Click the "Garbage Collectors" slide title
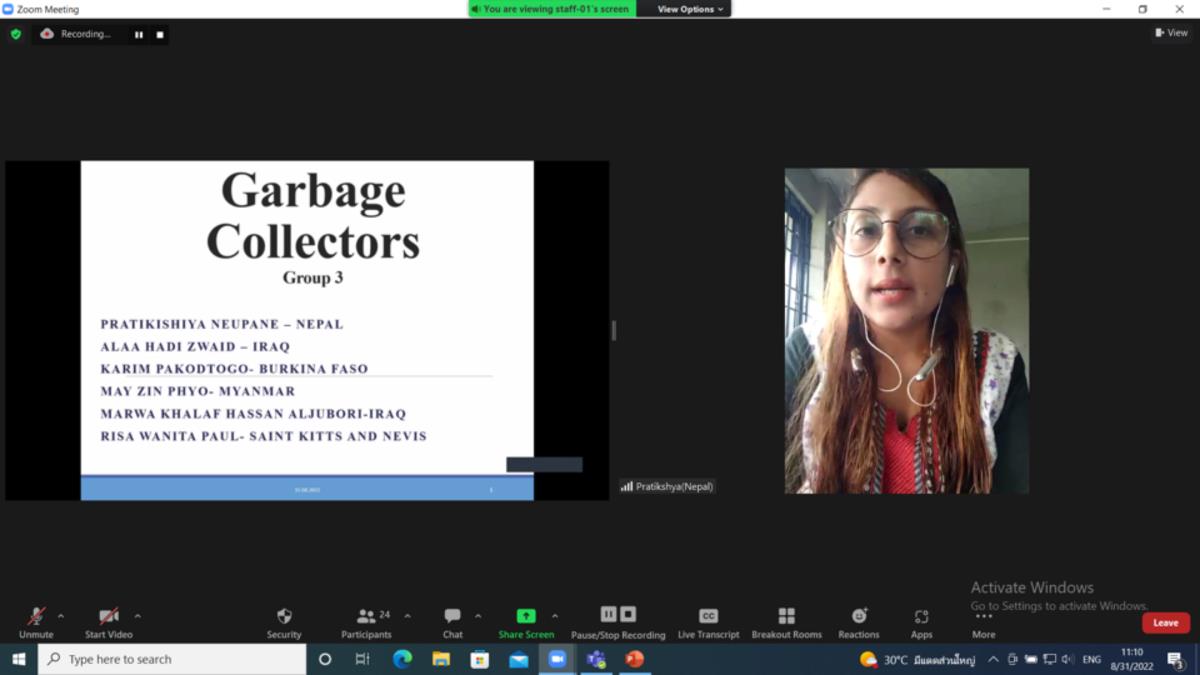This screenshot has height=675, width=1200. click(313, 215)
